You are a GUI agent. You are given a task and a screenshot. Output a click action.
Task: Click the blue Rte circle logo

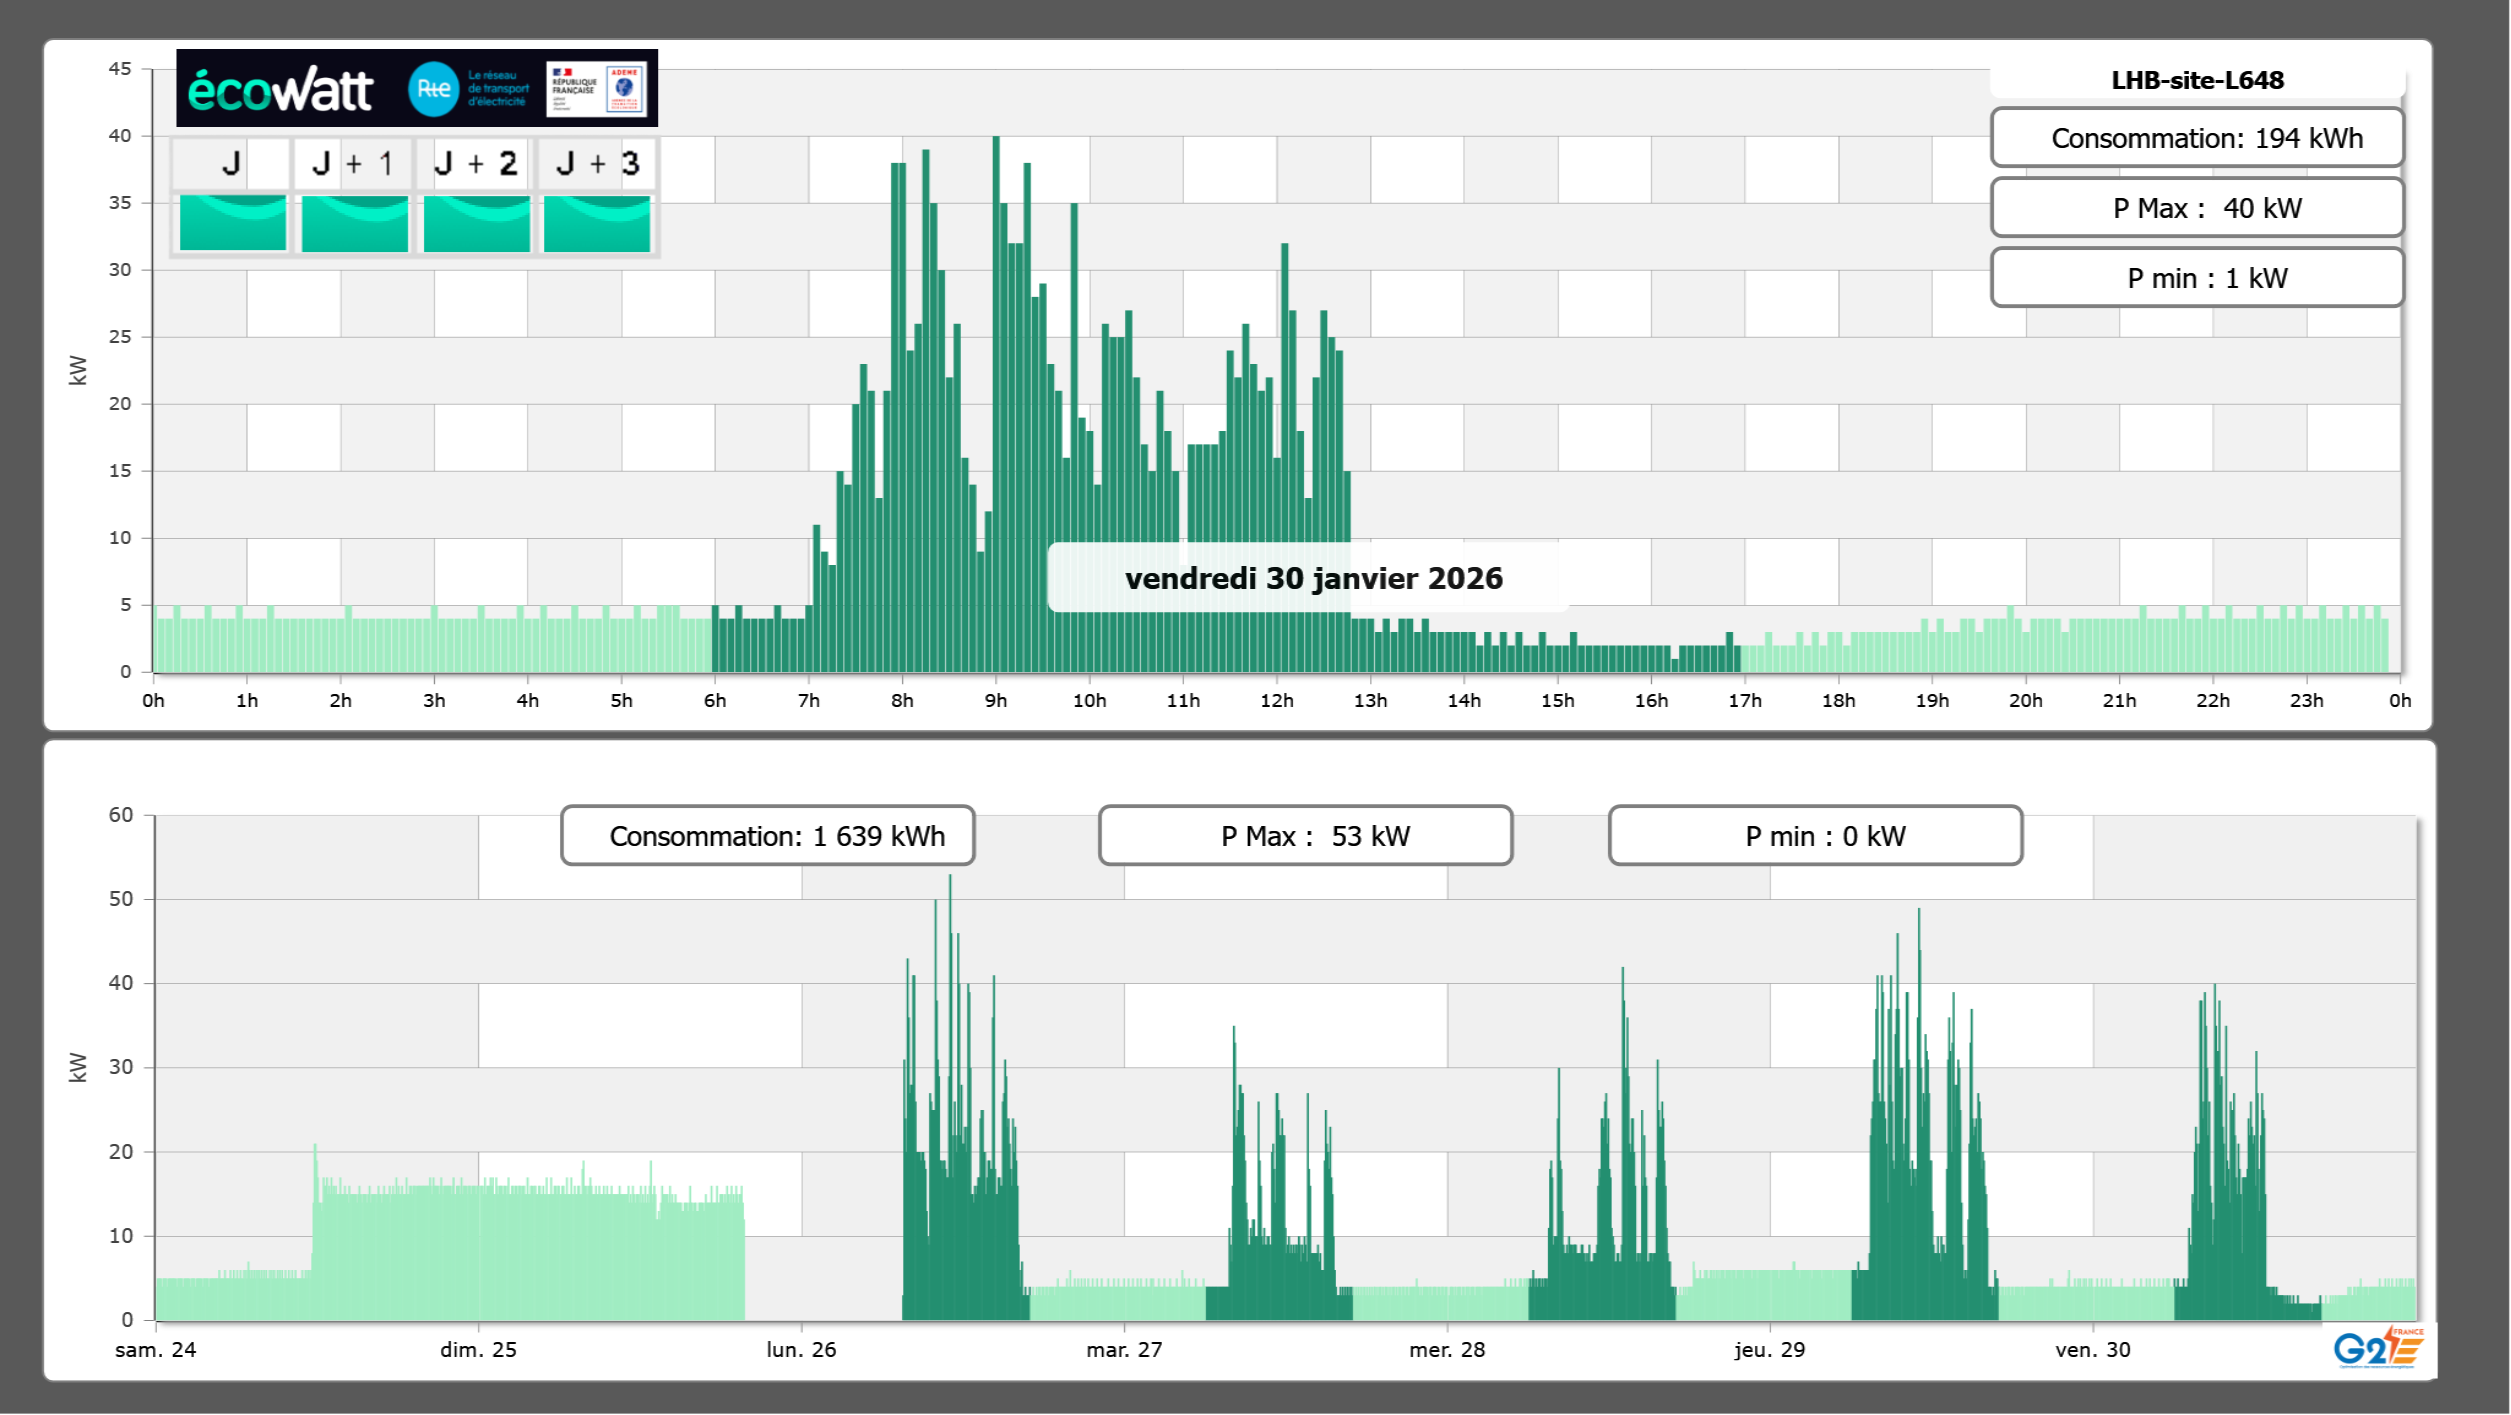433,89
